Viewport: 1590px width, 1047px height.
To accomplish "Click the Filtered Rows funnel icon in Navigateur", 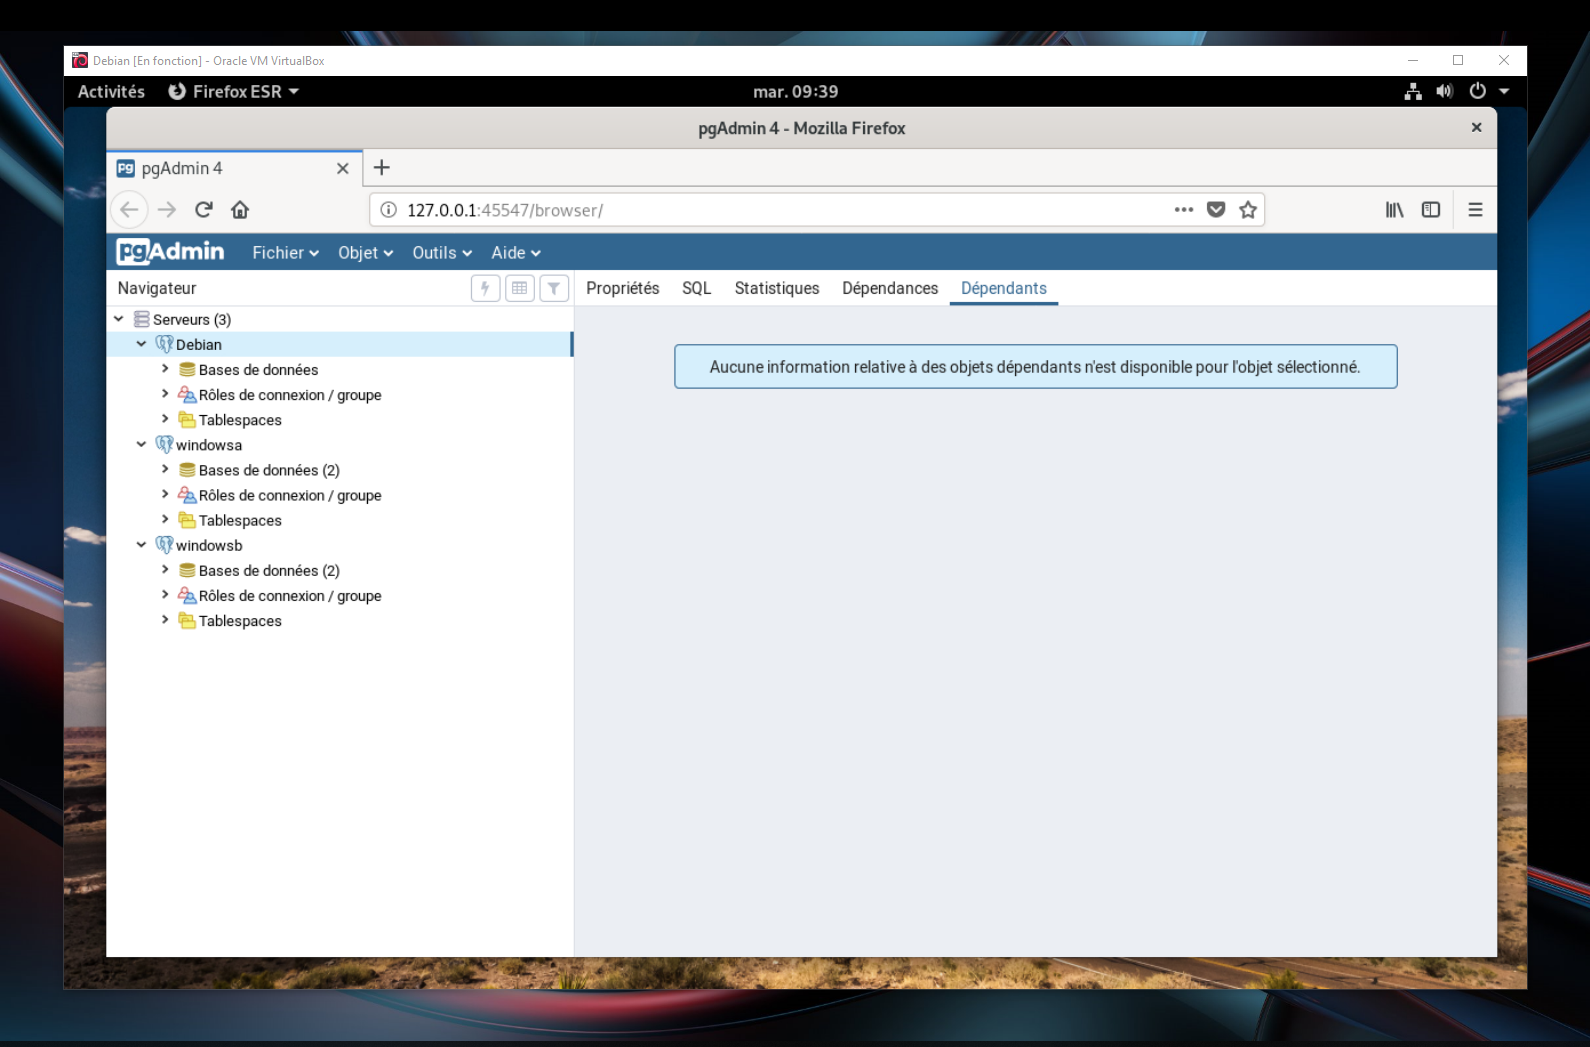I will pos(554,288).
